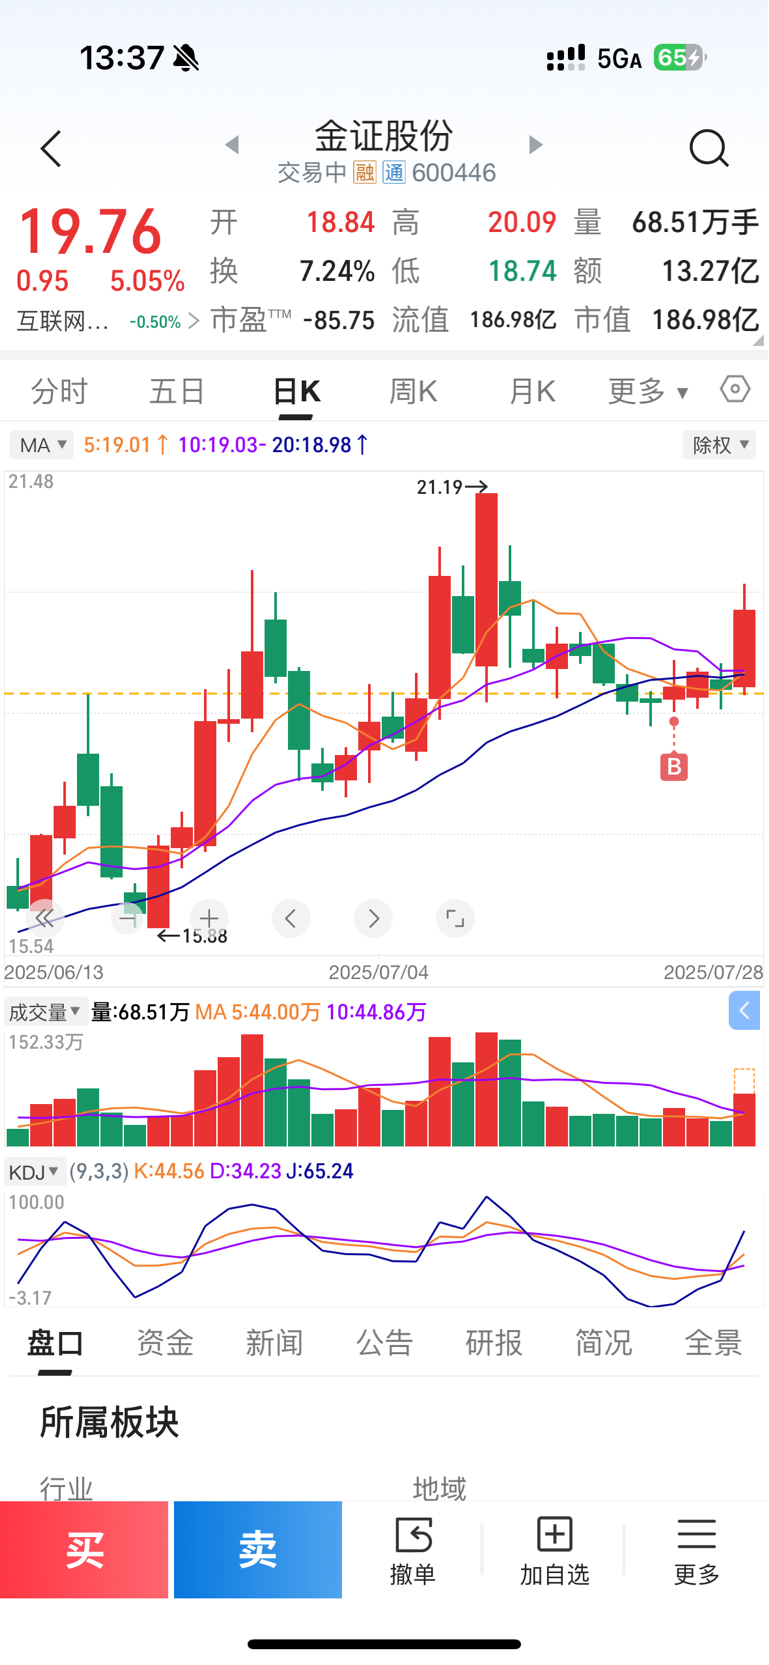Image resolution: width=769 pixels, height=1665 pixels.
Task: Tap turnover rate 7.24%
Action: point(337,271)
